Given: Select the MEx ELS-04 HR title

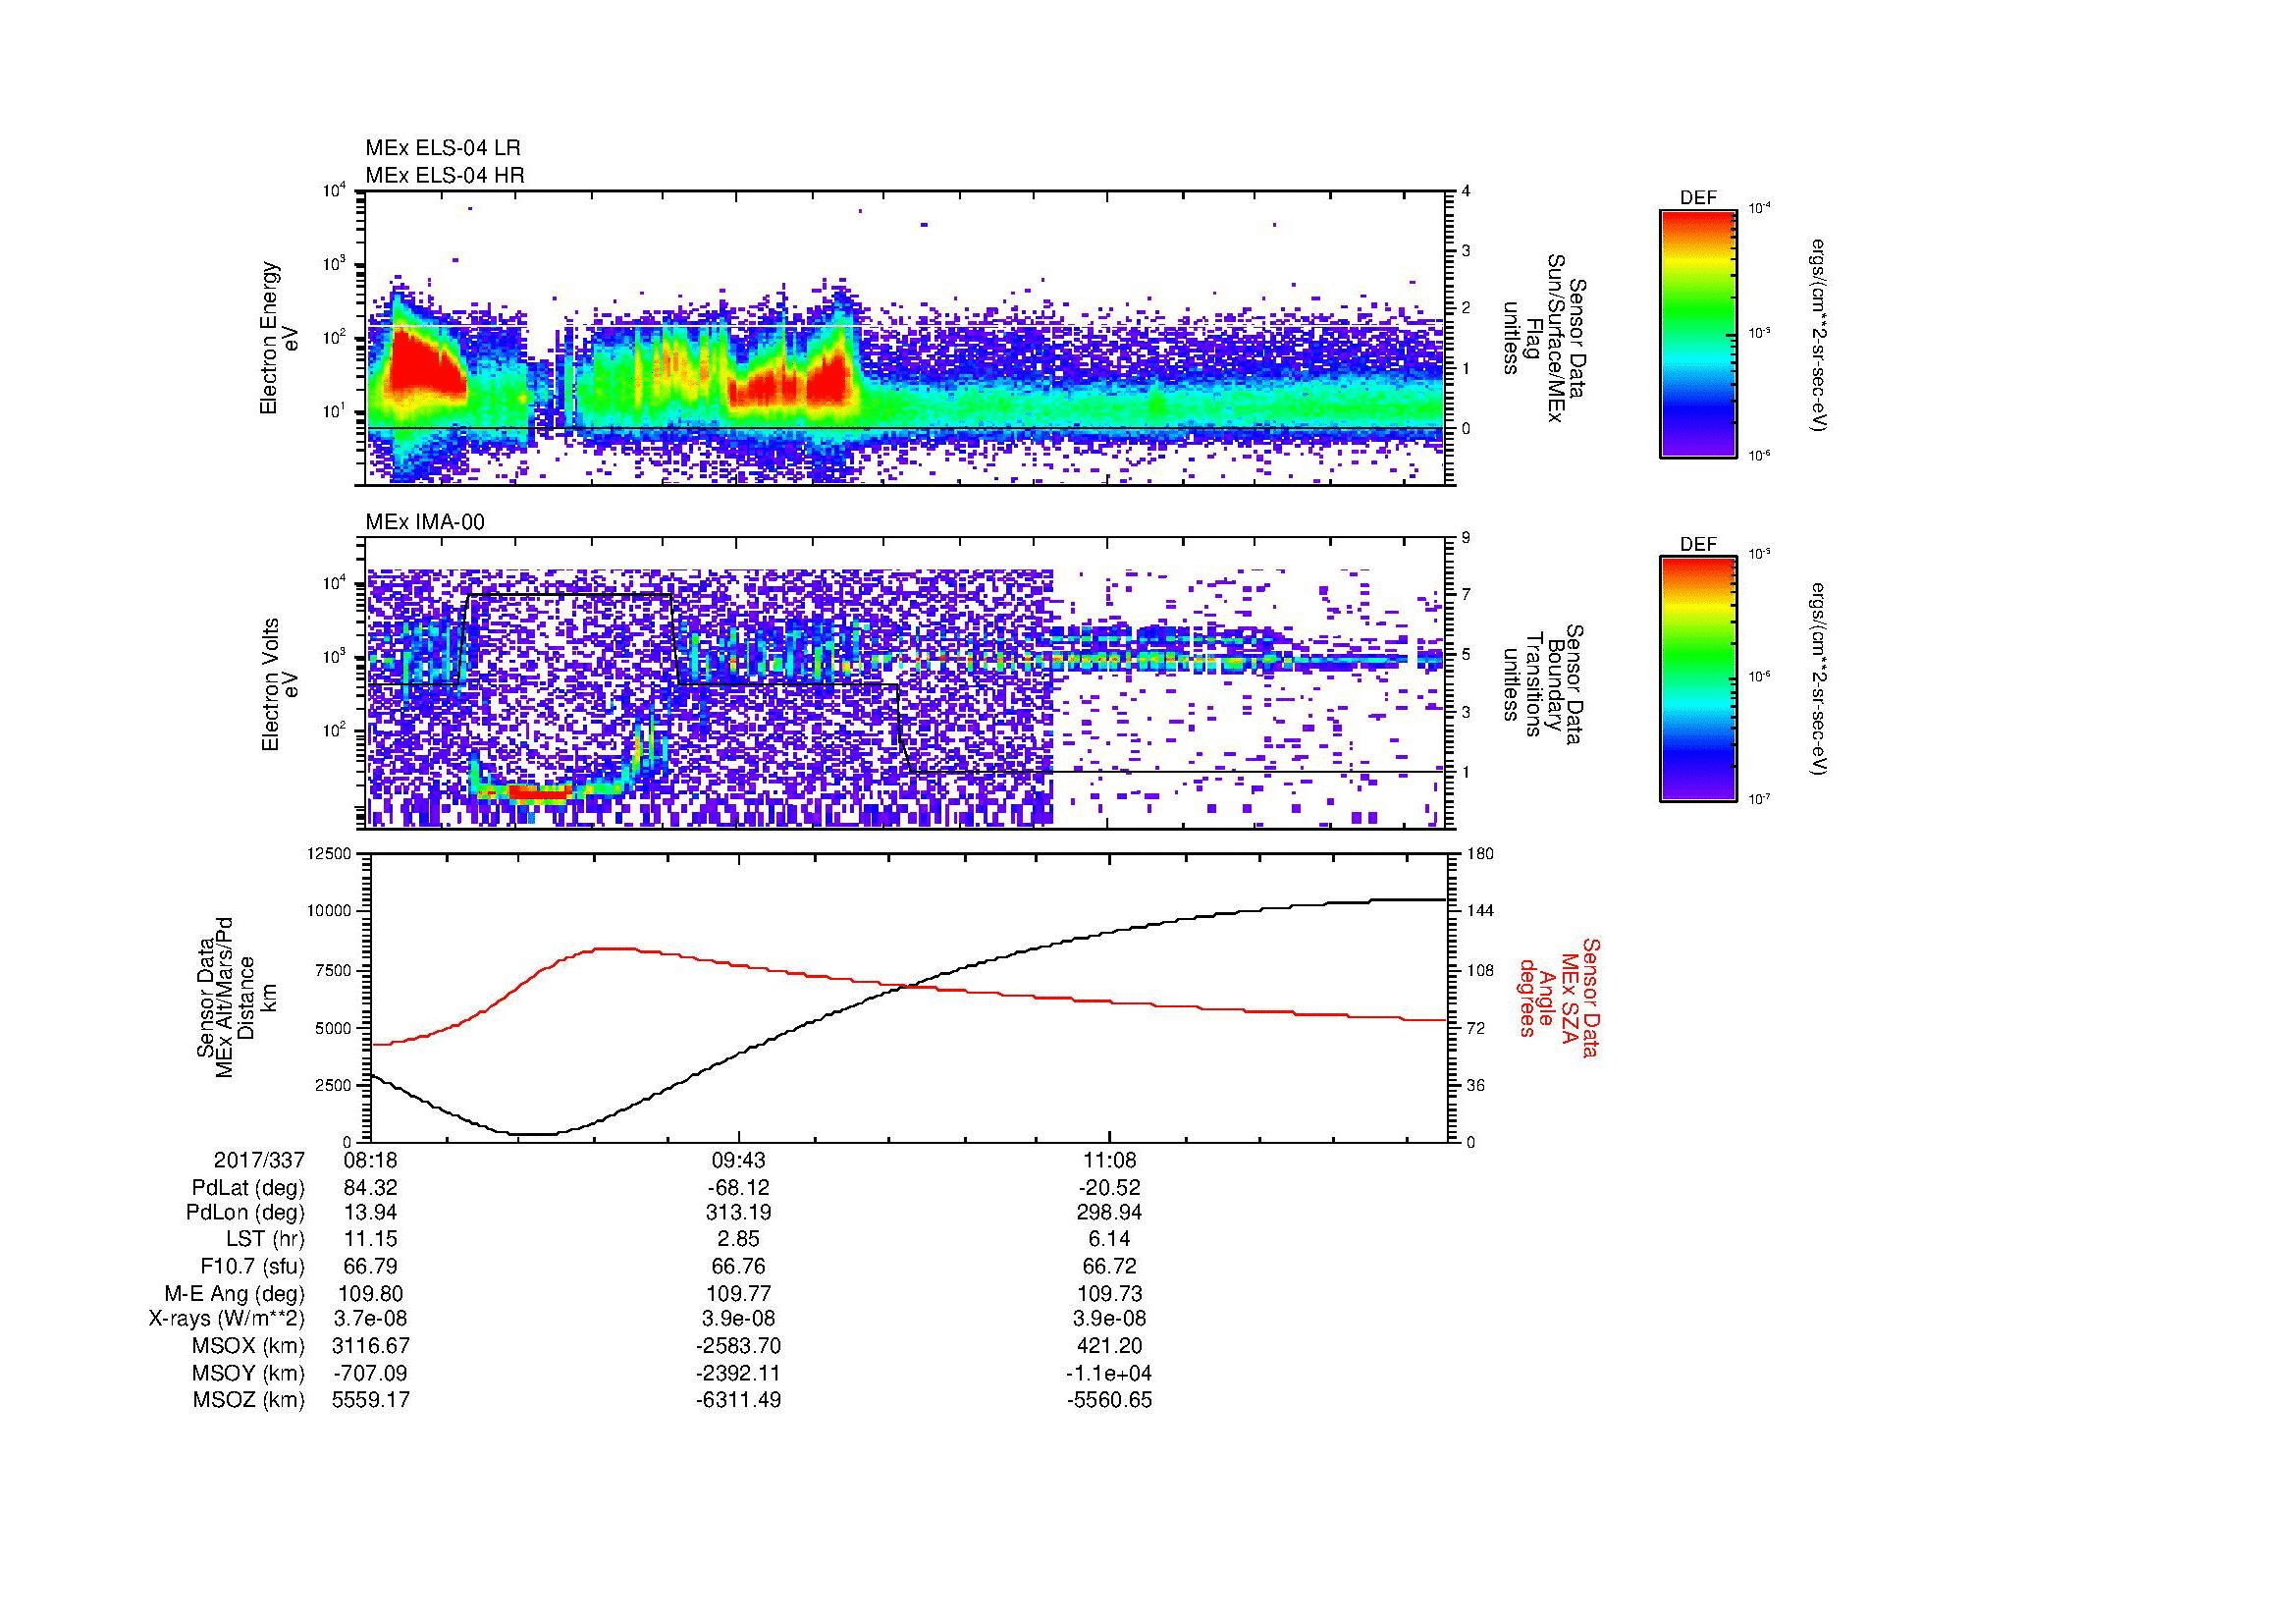Looking at the screenshot, I should coord(445,176).
